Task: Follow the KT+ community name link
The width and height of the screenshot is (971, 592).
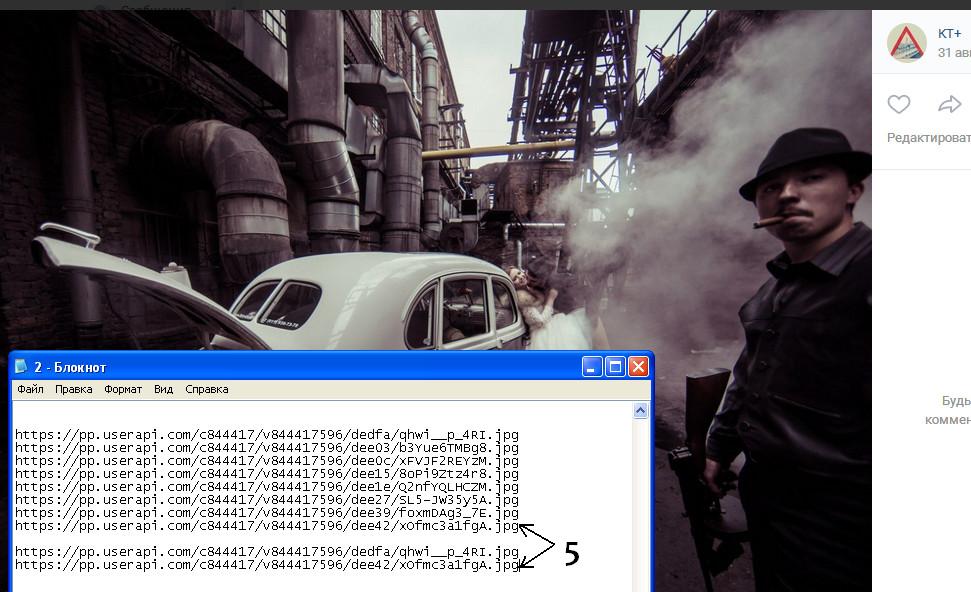Action: point(949,33)
